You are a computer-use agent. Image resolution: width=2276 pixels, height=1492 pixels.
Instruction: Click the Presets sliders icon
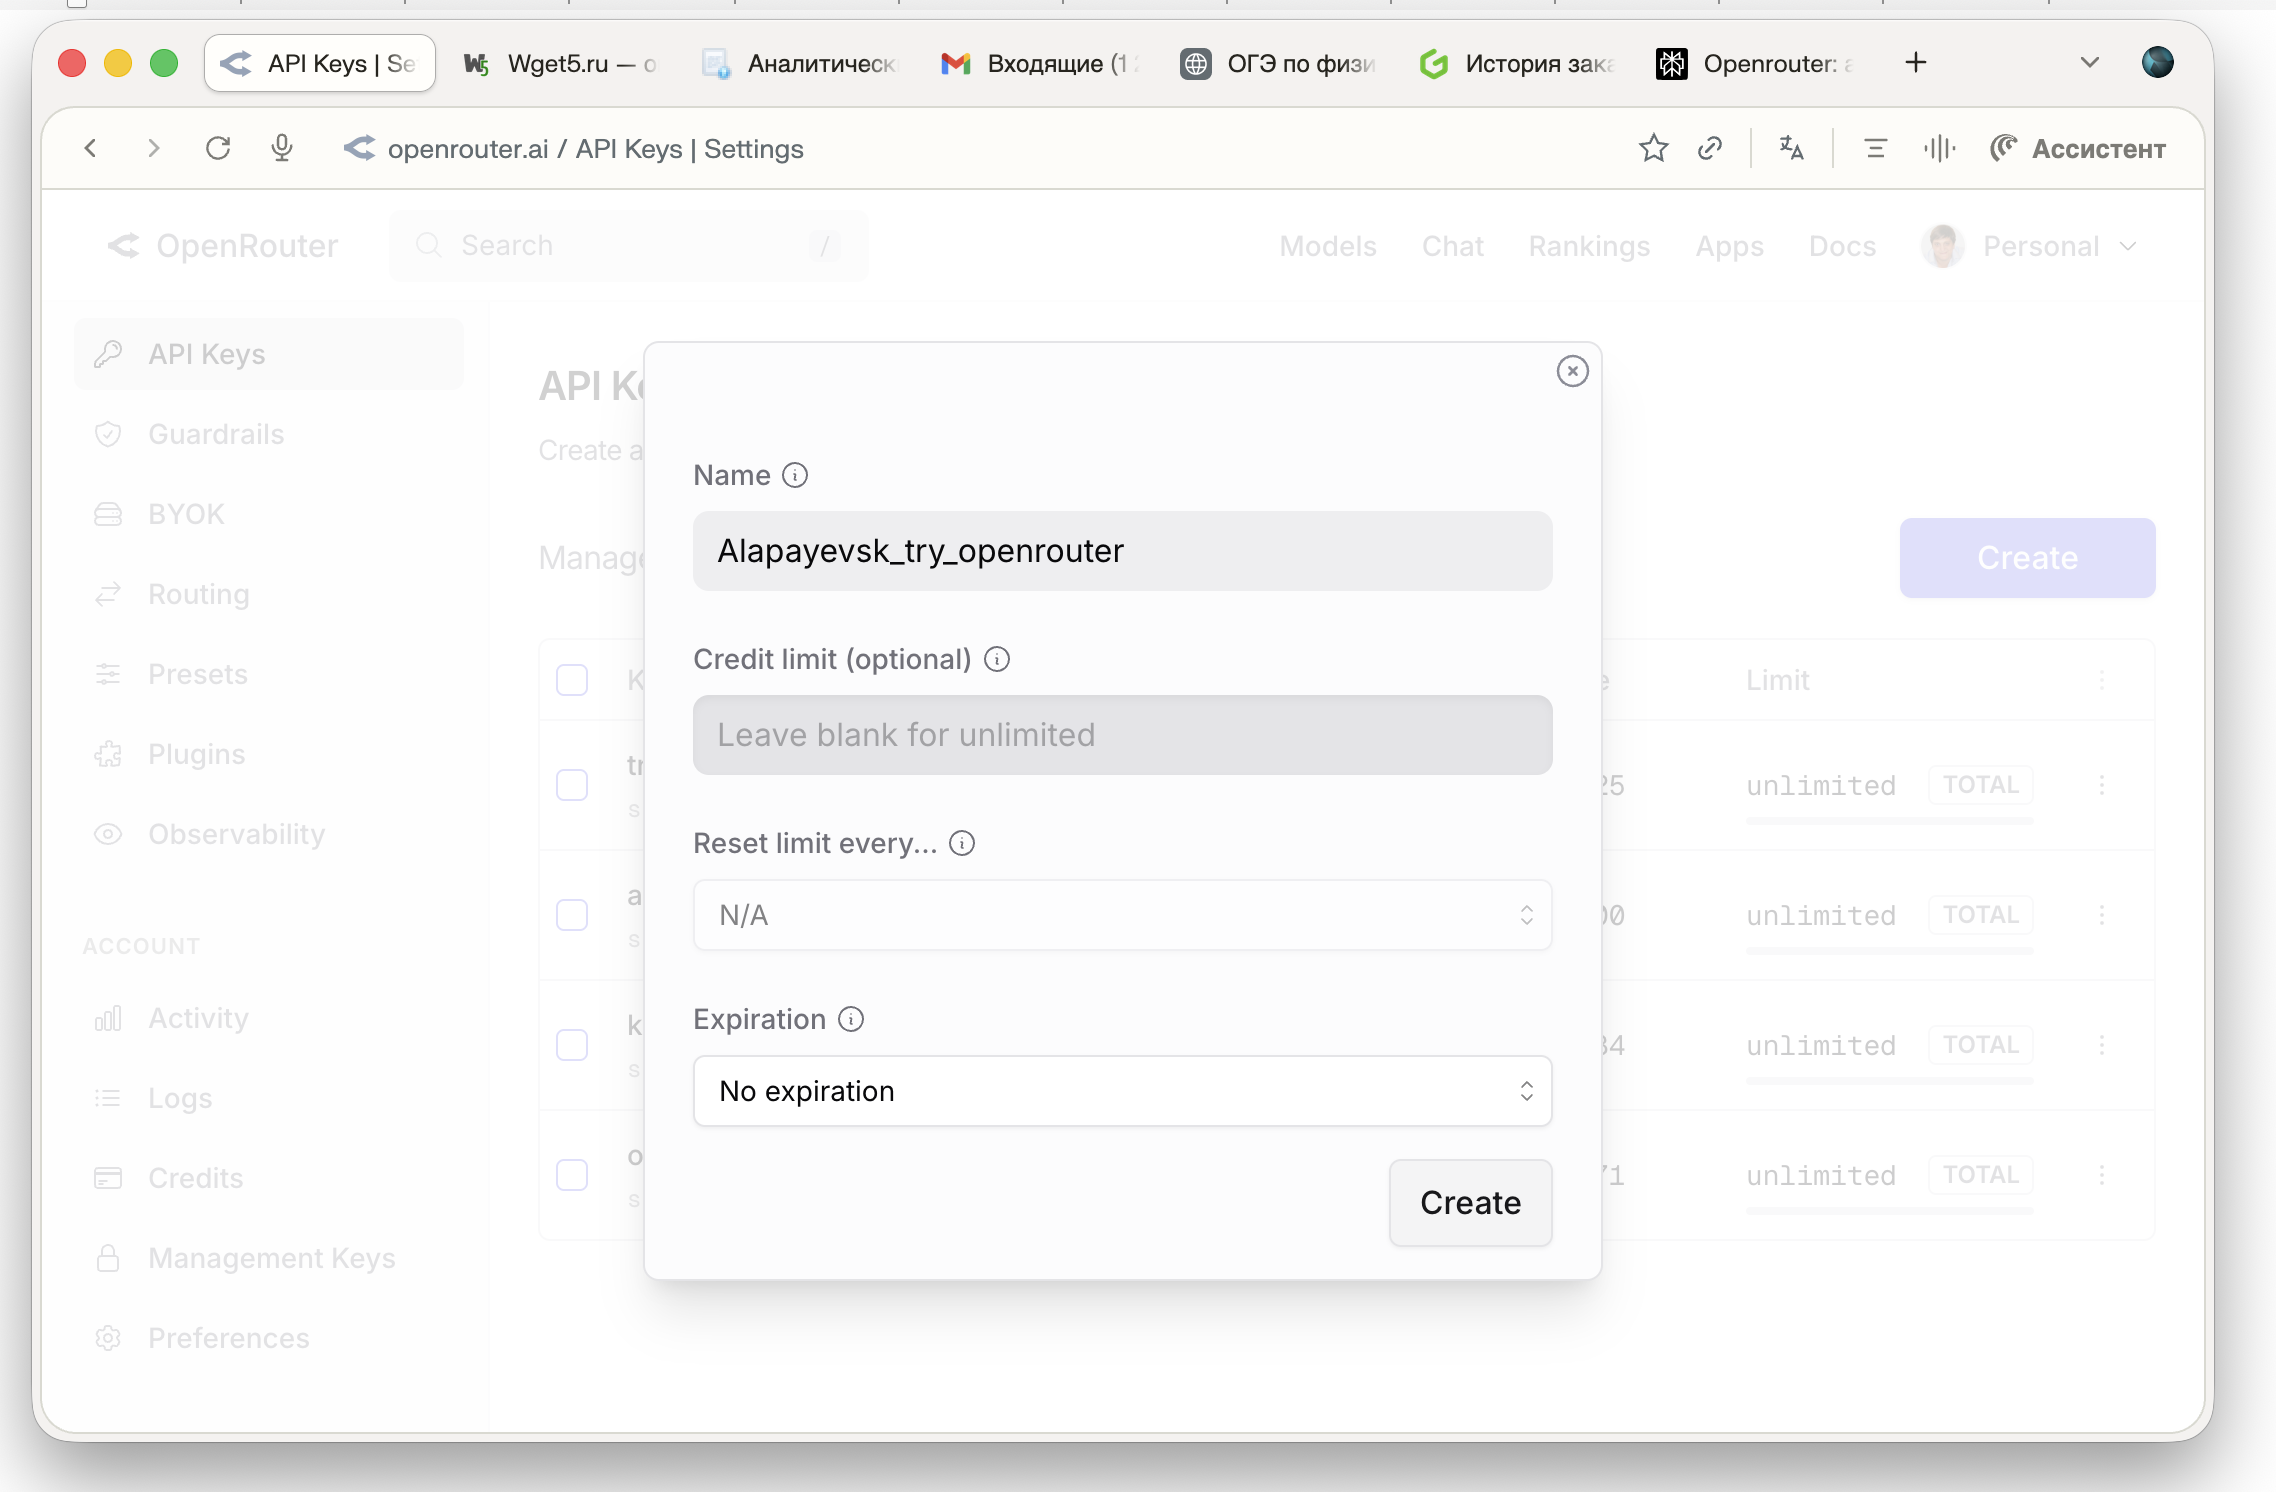click(x=108, y=674)
